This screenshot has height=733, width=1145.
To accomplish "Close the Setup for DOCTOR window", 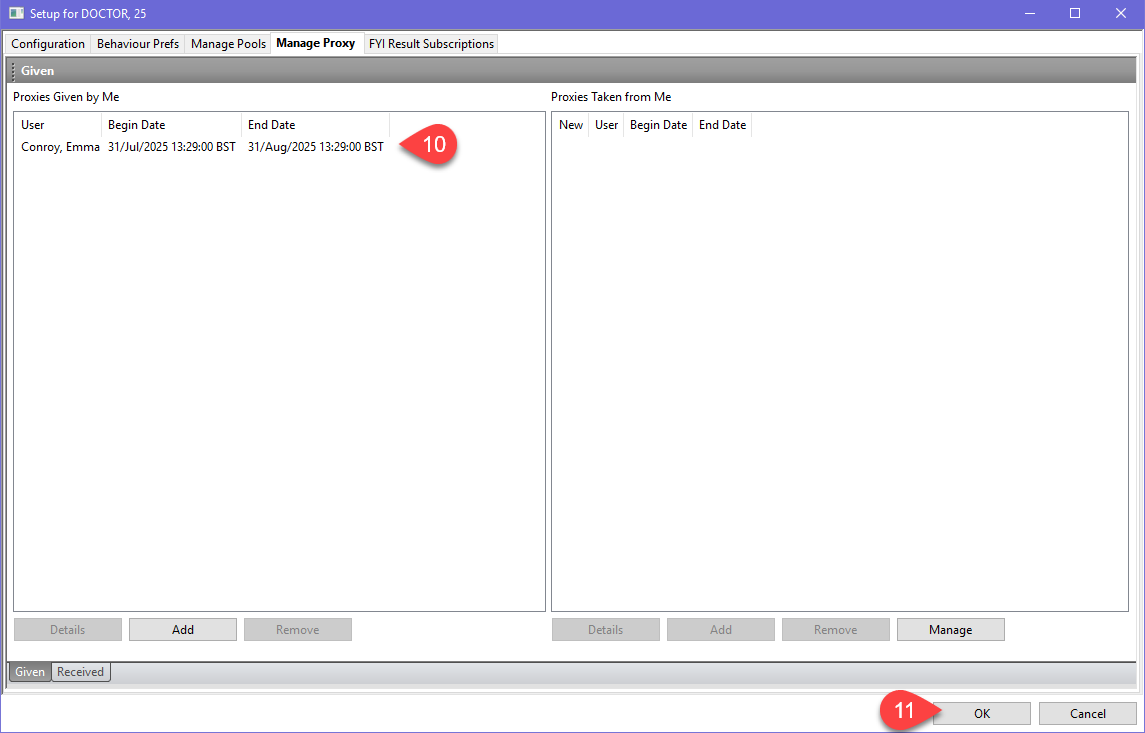I will coord(1121,13).
